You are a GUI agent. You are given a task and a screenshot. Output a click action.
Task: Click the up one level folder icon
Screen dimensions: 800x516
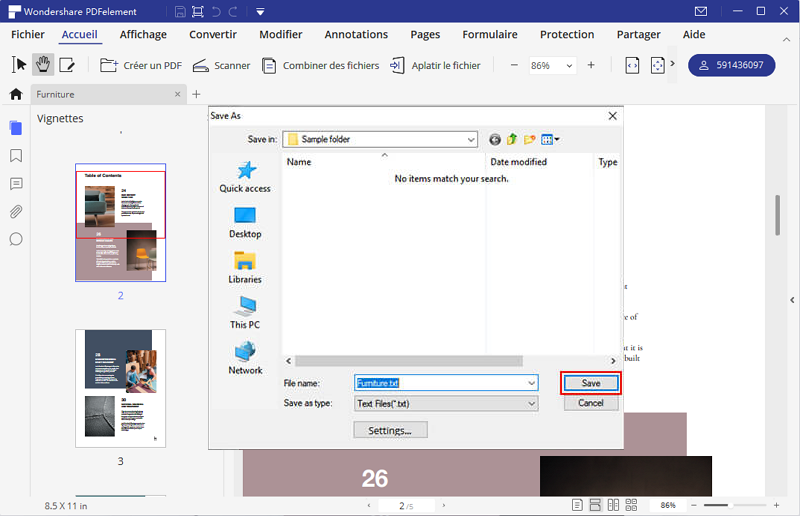512,139
